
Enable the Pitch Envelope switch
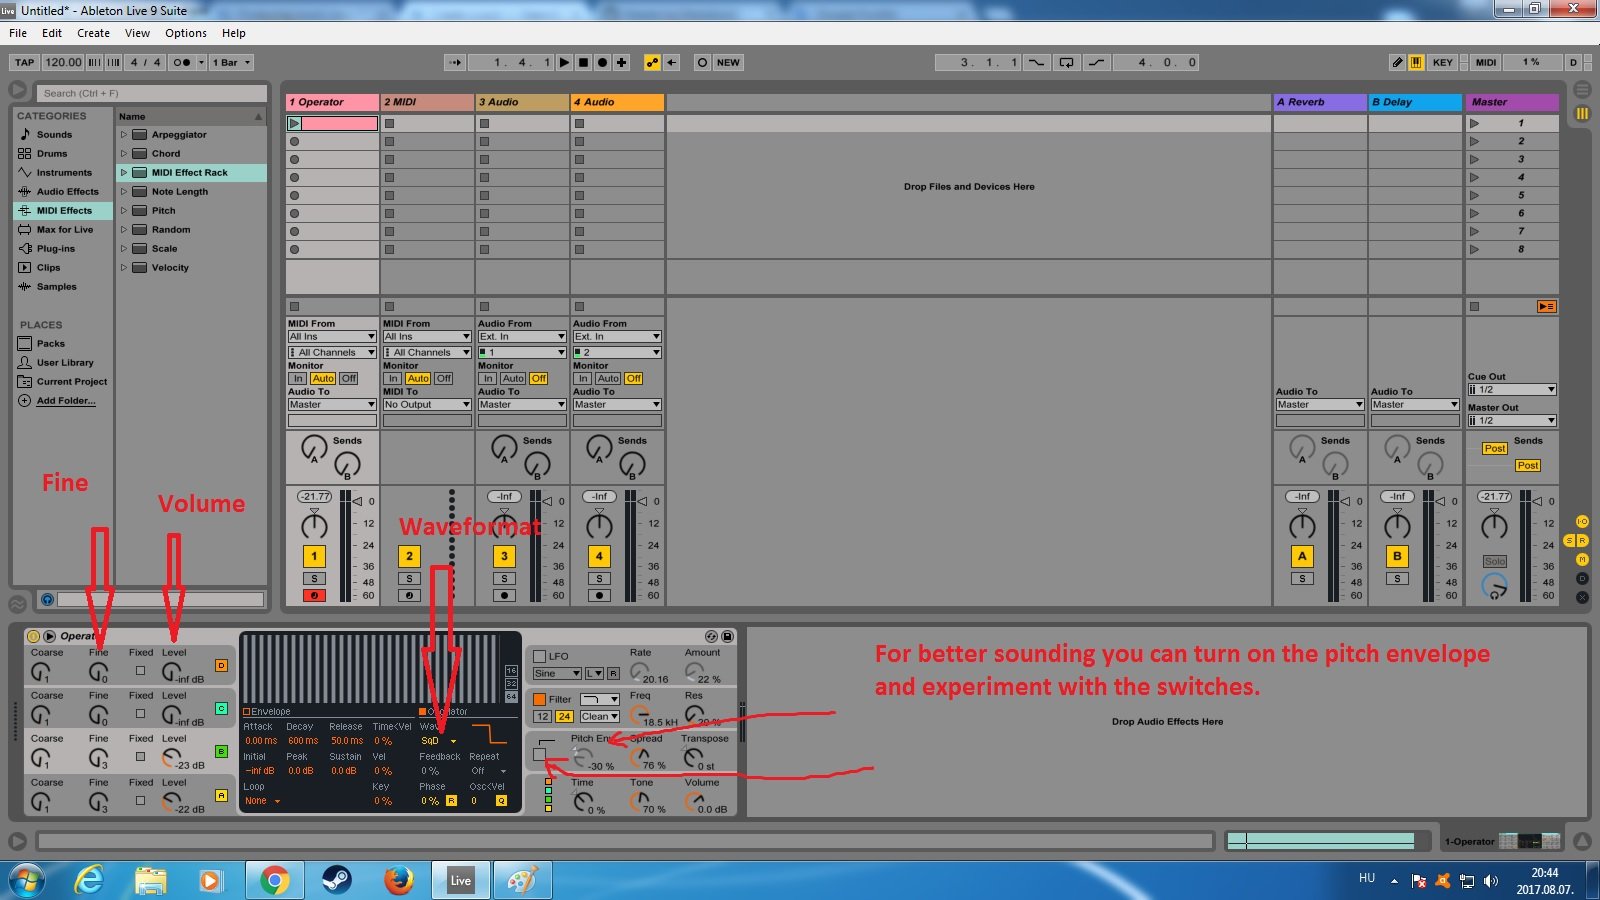coord(540,755)
